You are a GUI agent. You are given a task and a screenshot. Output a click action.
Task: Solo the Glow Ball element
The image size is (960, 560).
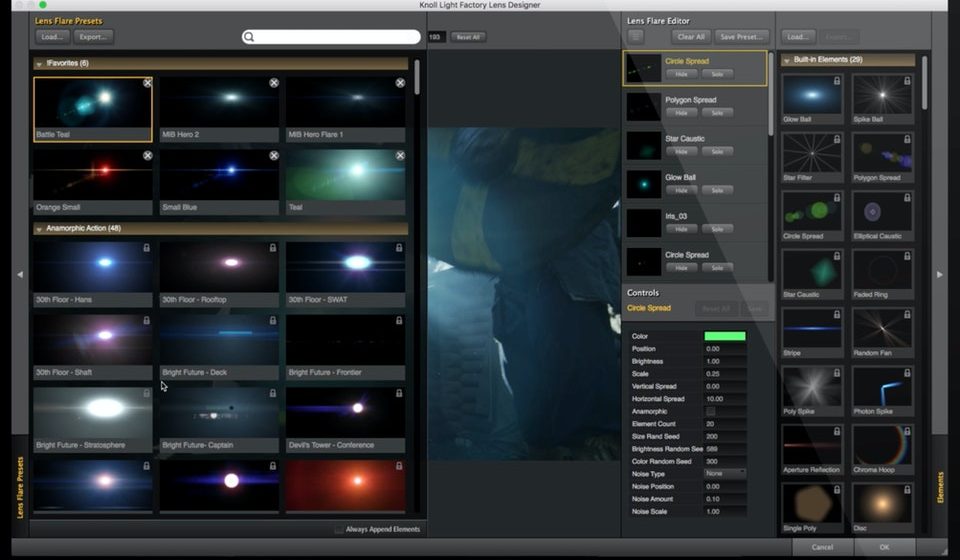click(x=717, y=190)
